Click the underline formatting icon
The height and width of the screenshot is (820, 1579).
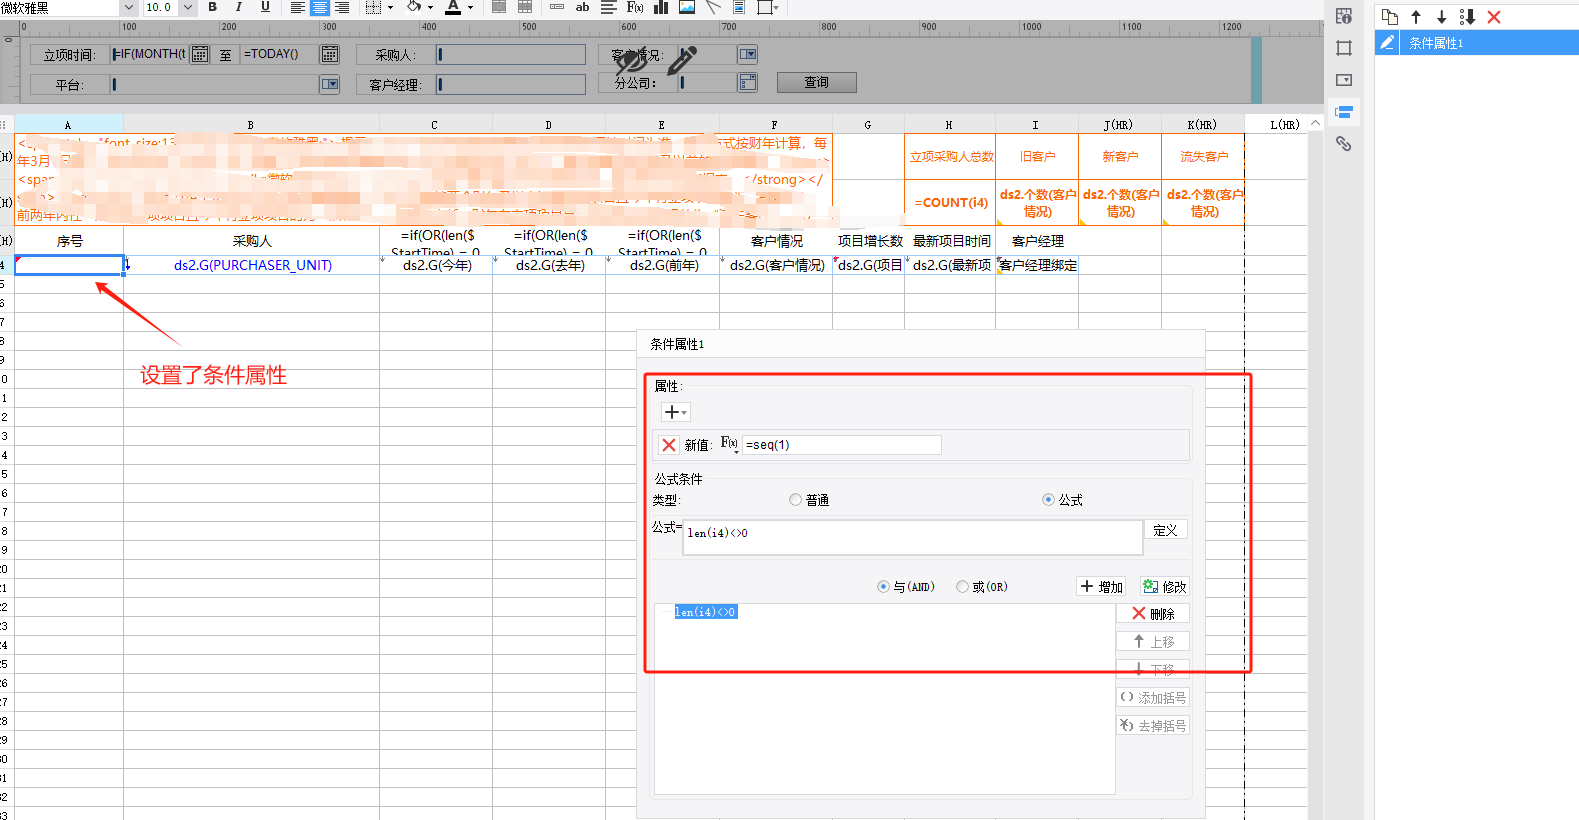pyautogui.click(x=265, y=7)
